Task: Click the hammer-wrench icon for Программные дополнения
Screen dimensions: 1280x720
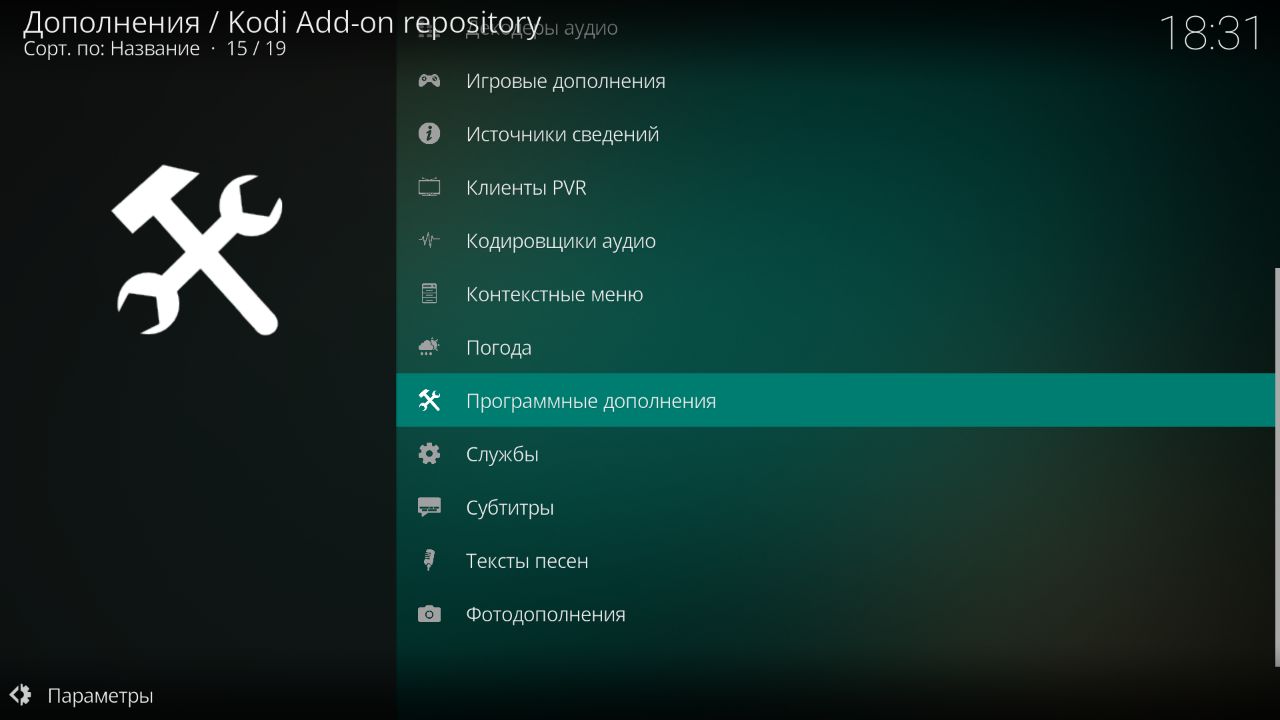Action: click(x=429, y=400)
